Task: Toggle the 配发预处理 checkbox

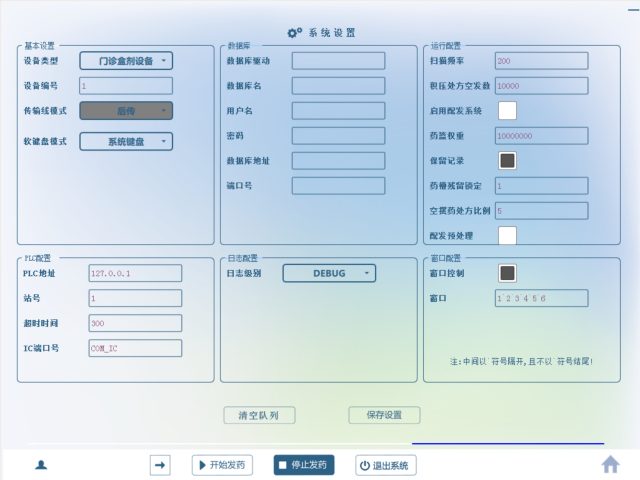Action: (507, 235)
